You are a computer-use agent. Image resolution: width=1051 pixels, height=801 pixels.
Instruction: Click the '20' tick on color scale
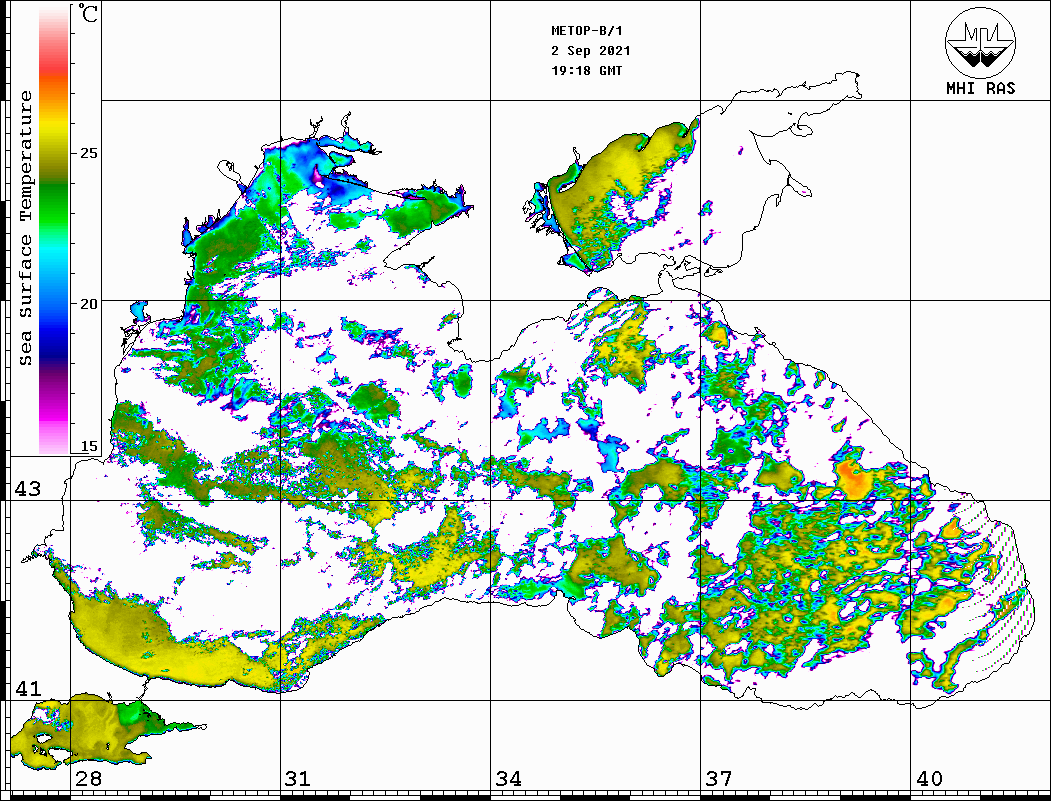88,304
